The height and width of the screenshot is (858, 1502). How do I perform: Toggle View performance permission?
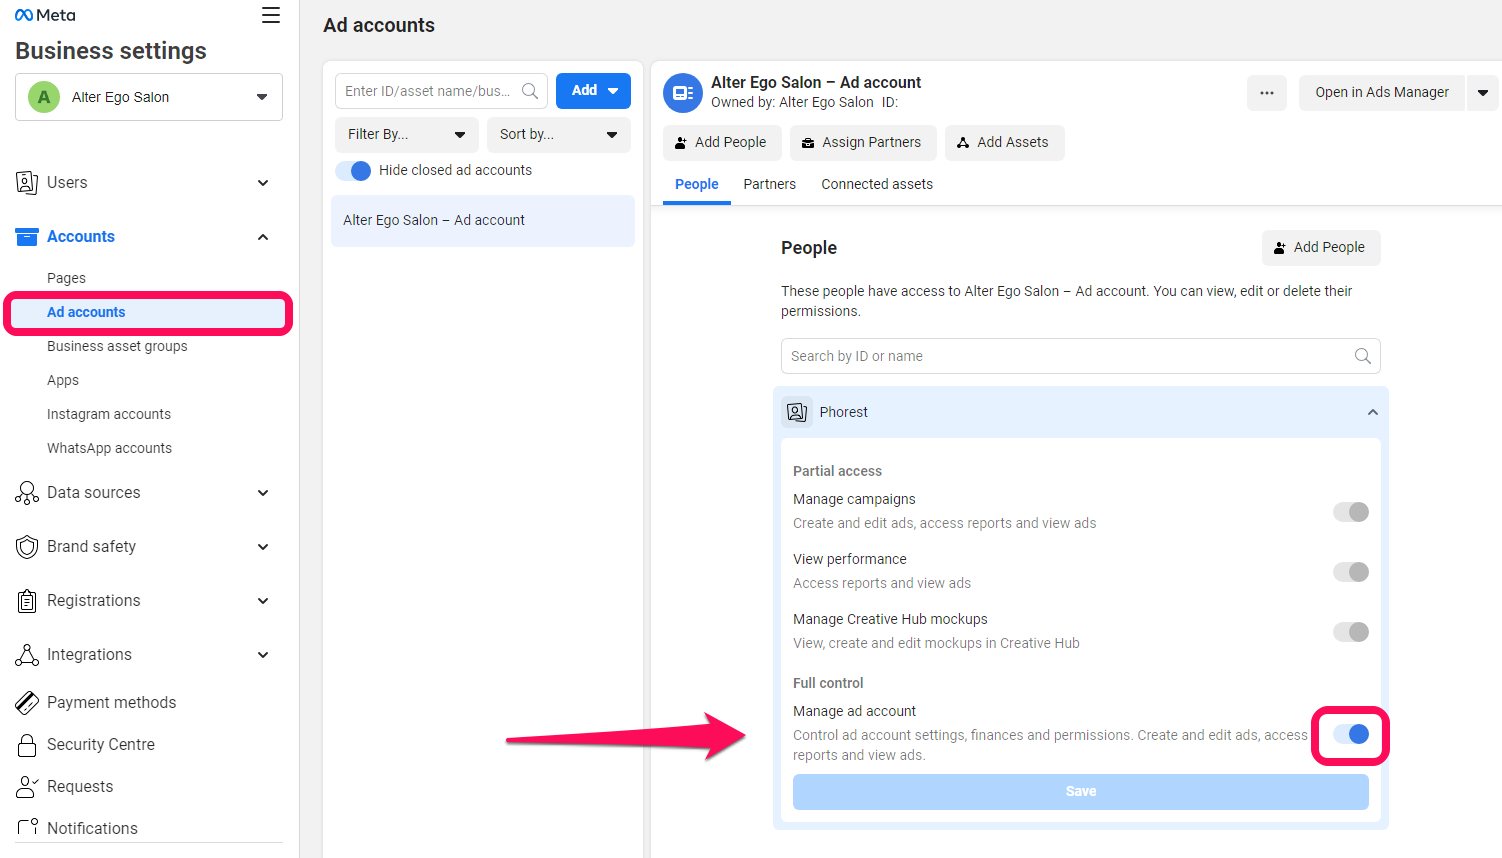click(1351, 572)
